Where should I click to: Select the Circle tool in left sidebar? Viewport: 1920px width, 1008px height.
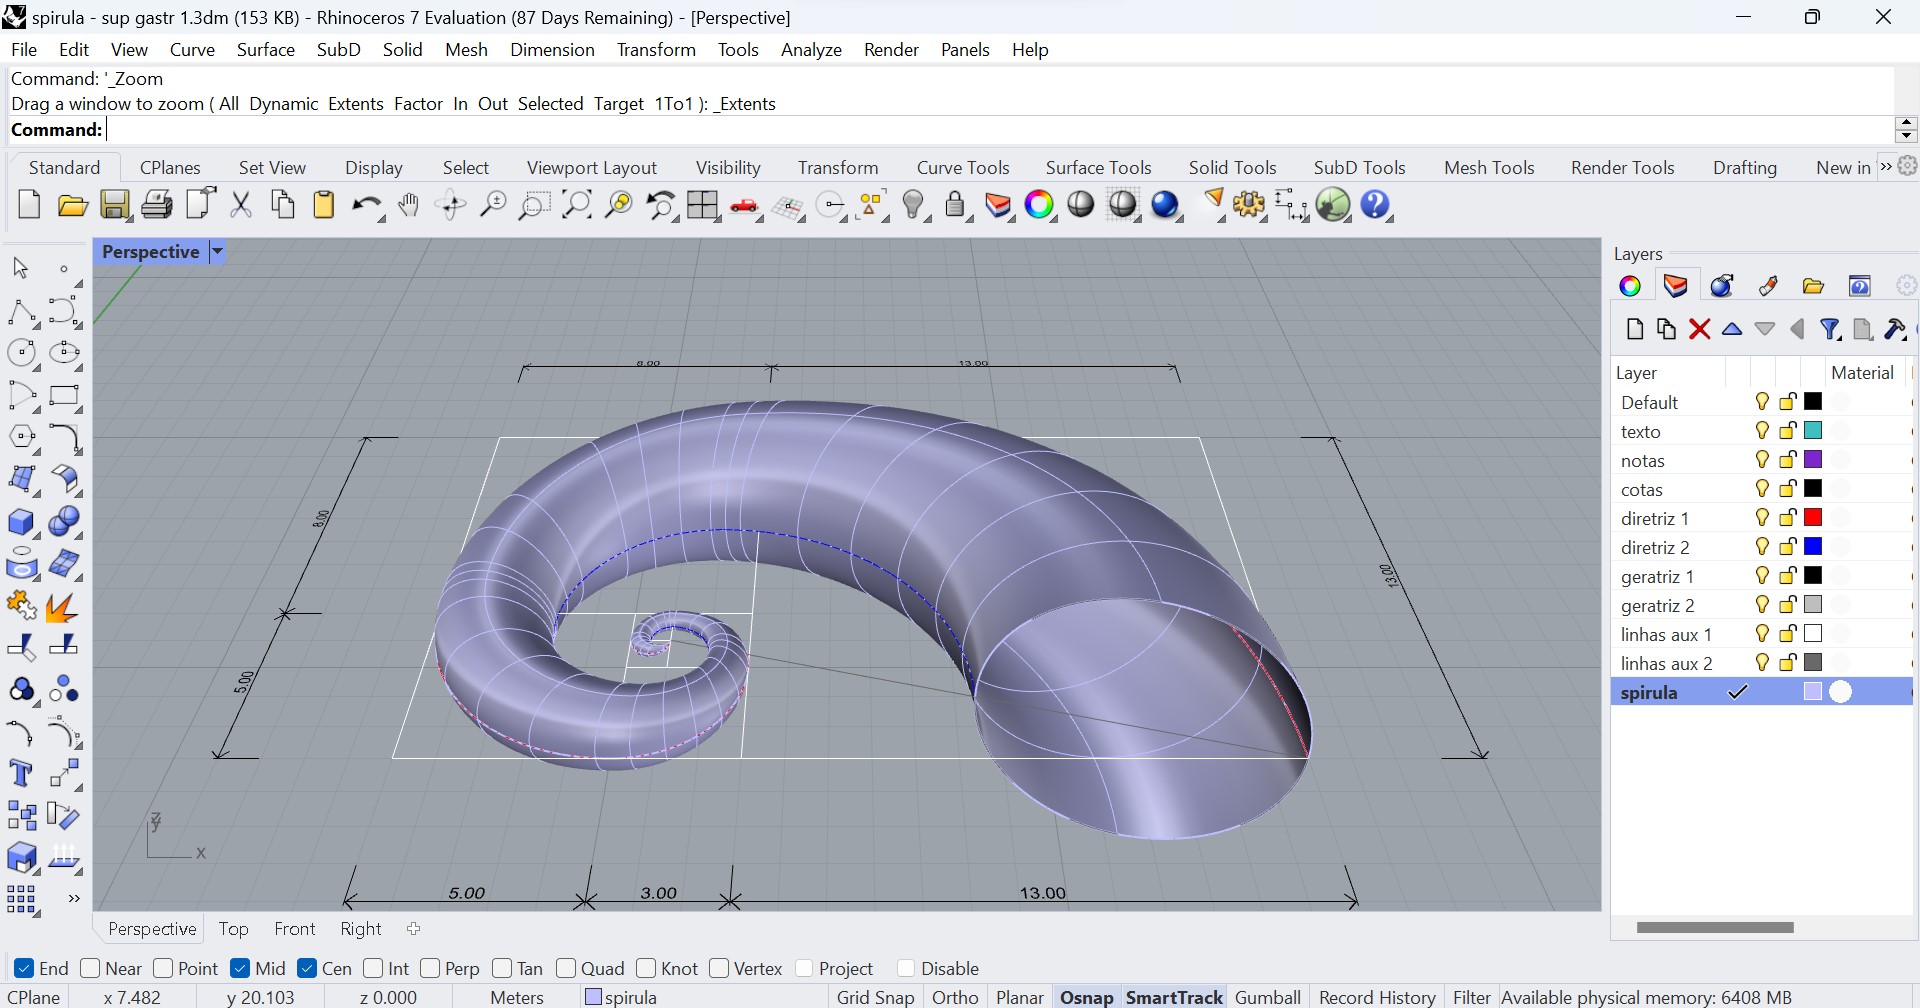click(21, 353)
